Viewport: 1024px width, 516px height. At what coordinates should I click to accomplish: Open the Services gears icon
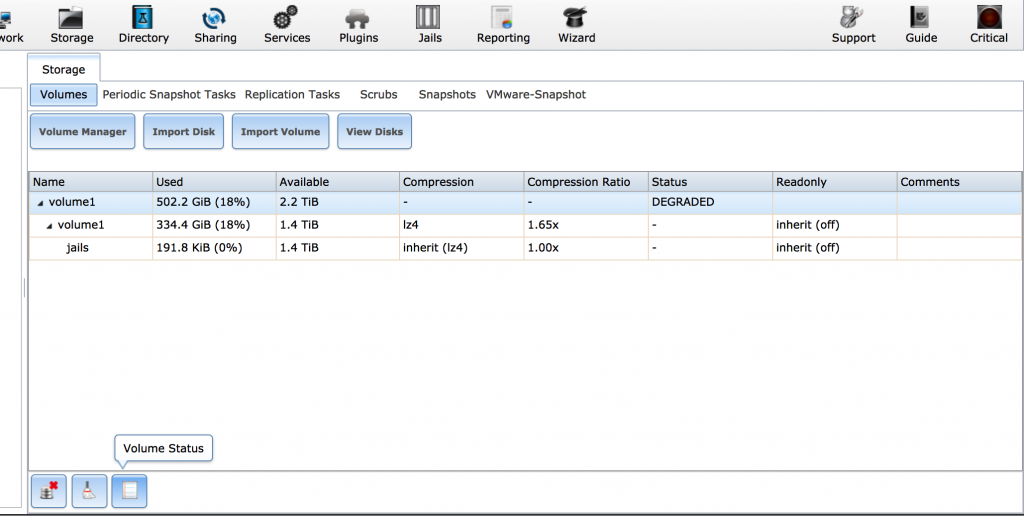[287, 24]
